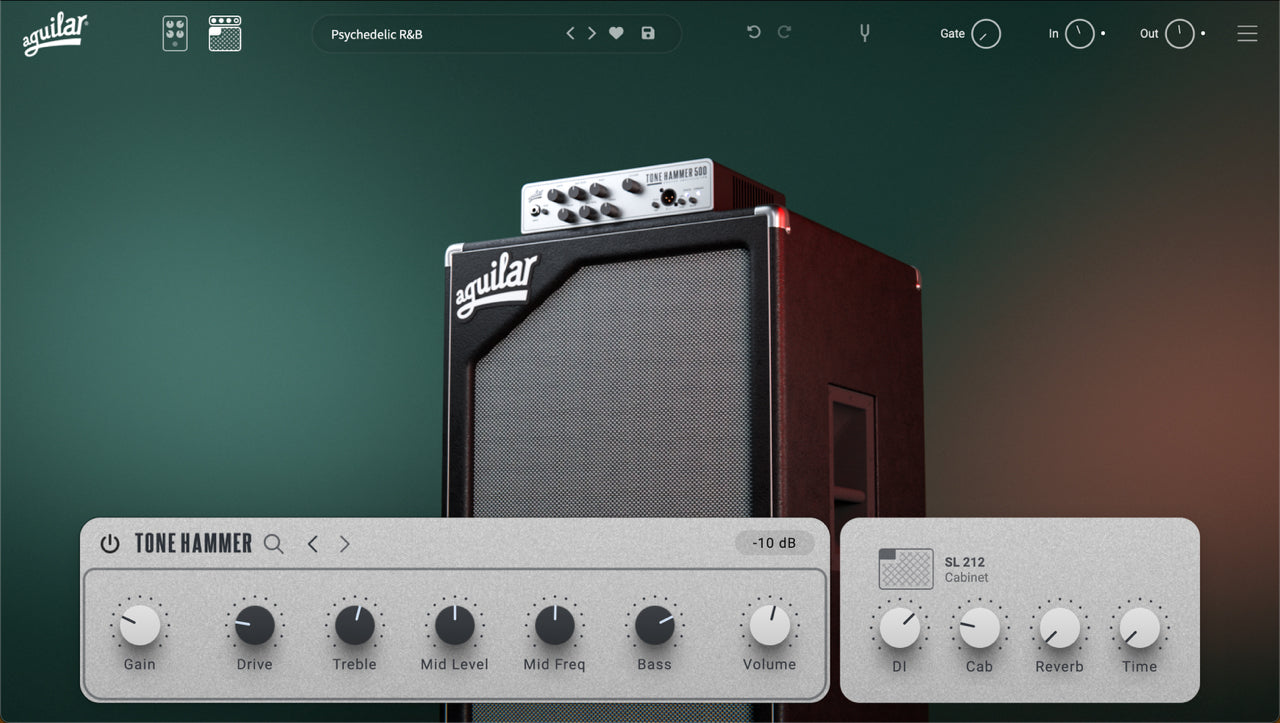Click the redo arrow icon

pyautogui.click(x=785, y=32)
